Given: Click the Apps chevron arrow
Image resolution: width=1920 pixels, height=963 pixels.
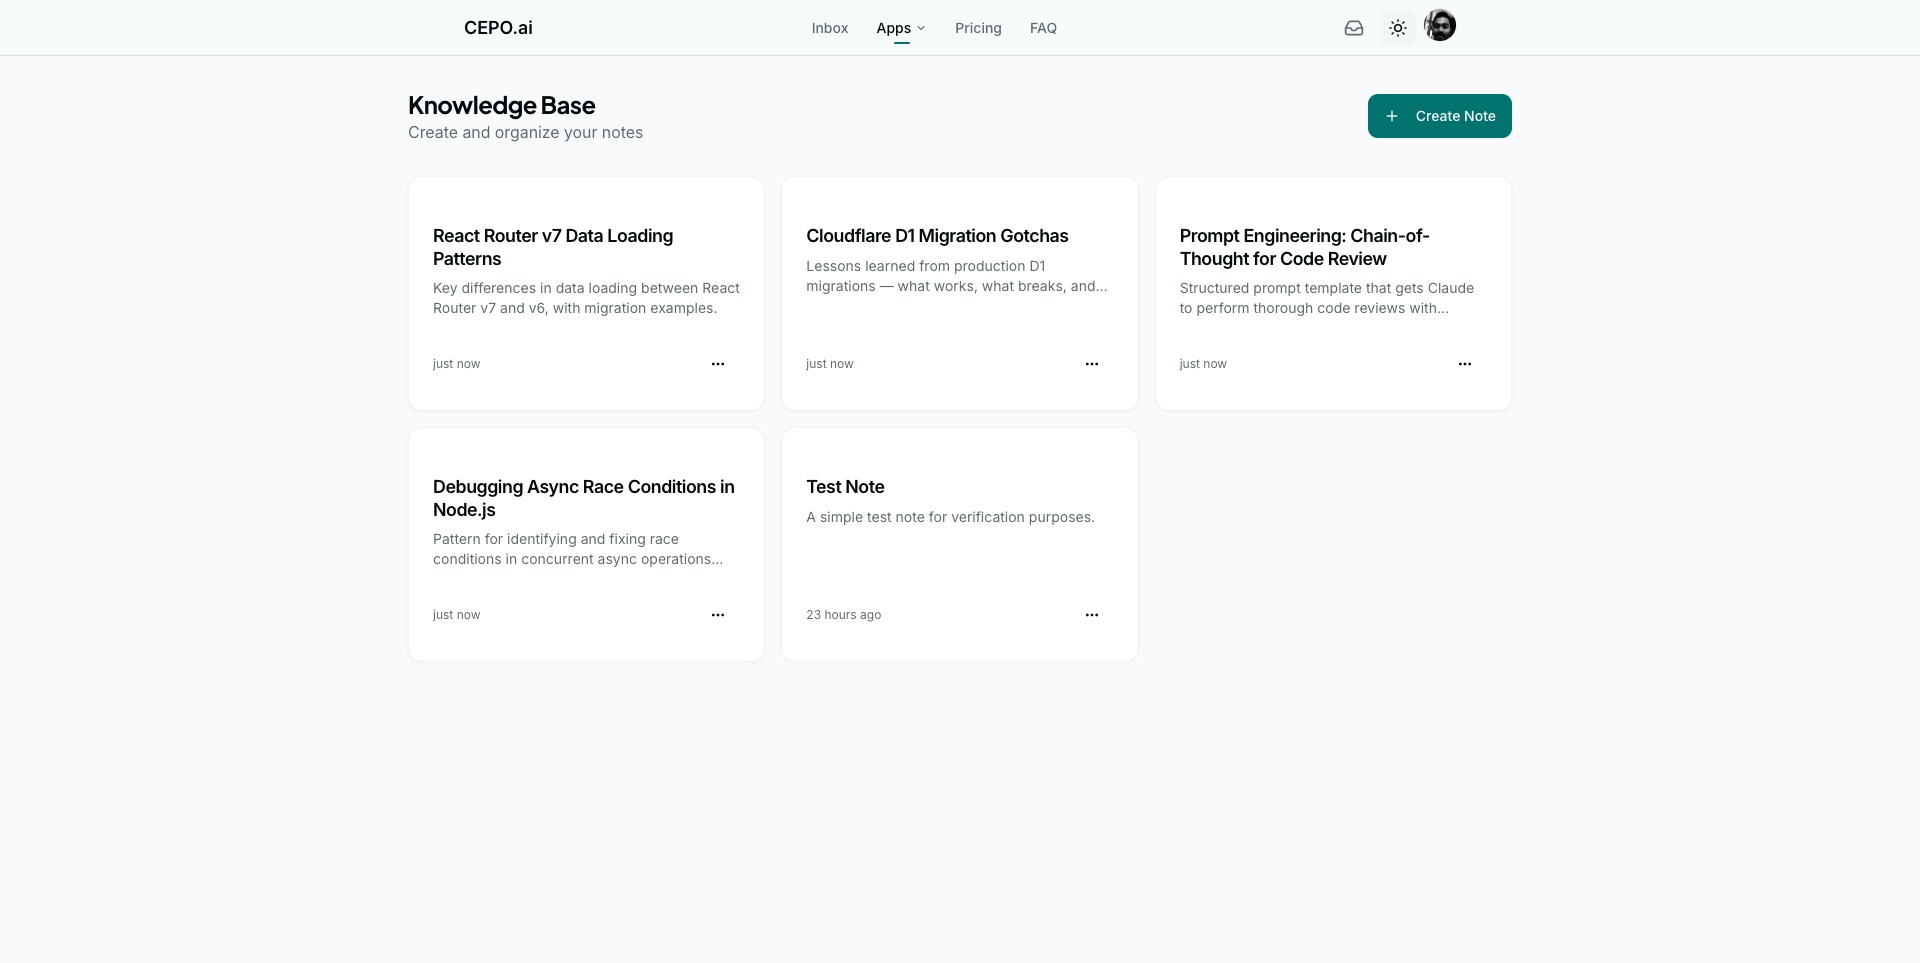Looking at the screenshot, I should pyautogui.click(x=920, y=28).
